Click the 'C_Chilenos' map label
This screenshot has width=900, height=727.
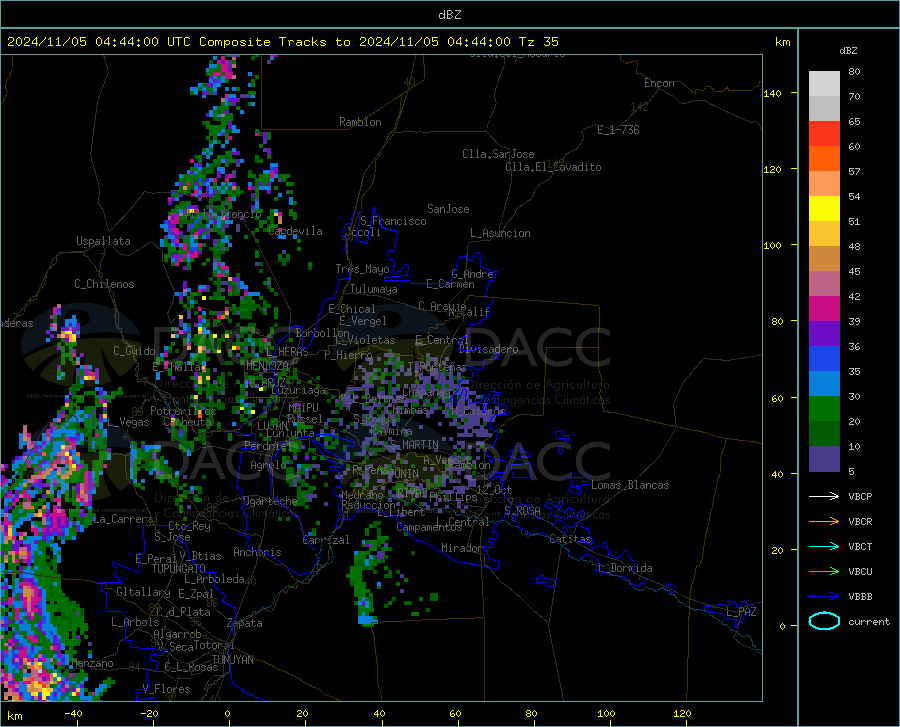[x=104, y=284]
